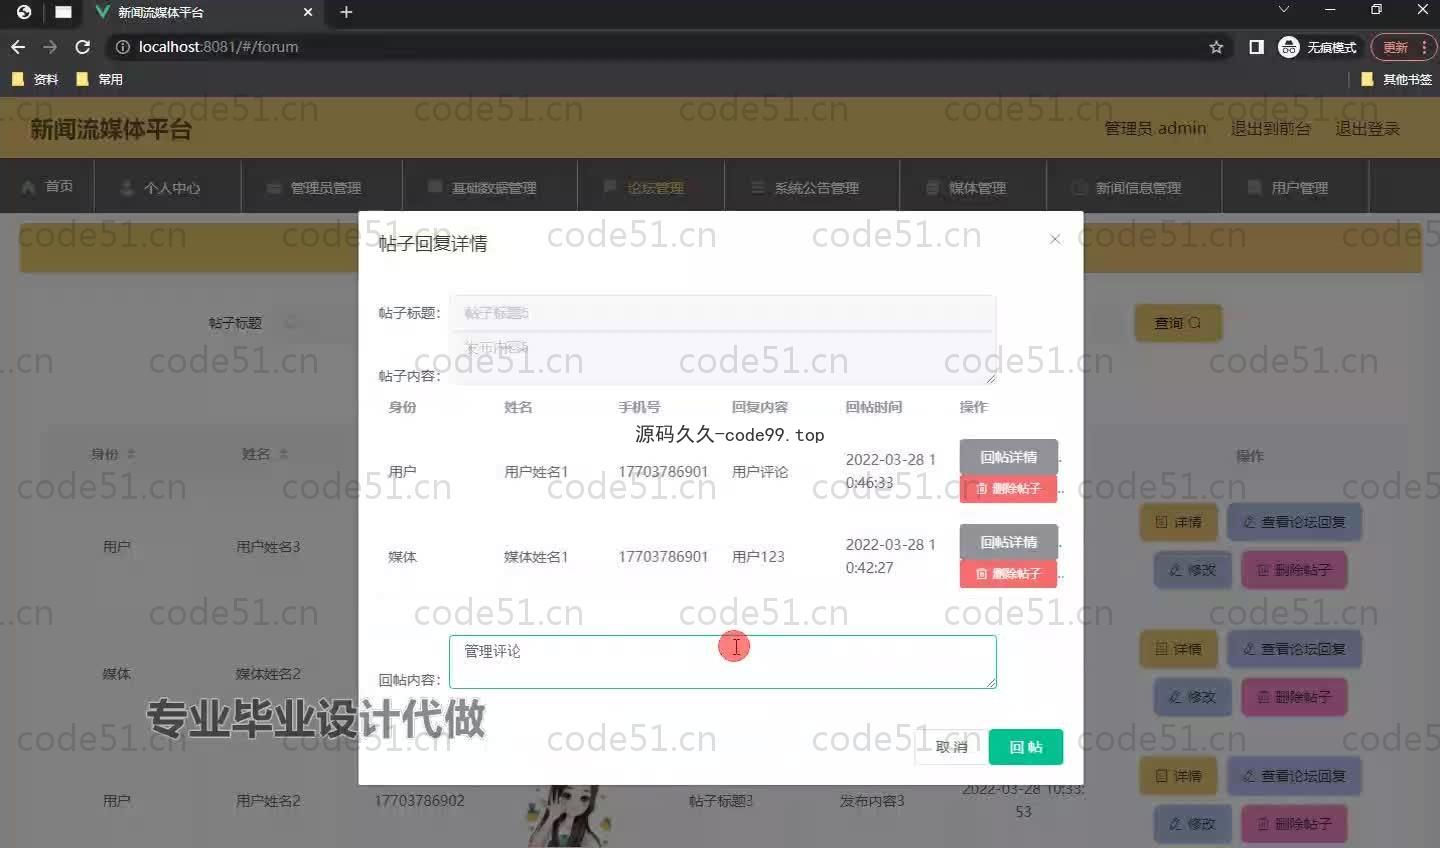Close the 新闻流媒体平台 tab
Image resolution: width=1440 pixels, height=848 pixels.
[x=308, y=12]
